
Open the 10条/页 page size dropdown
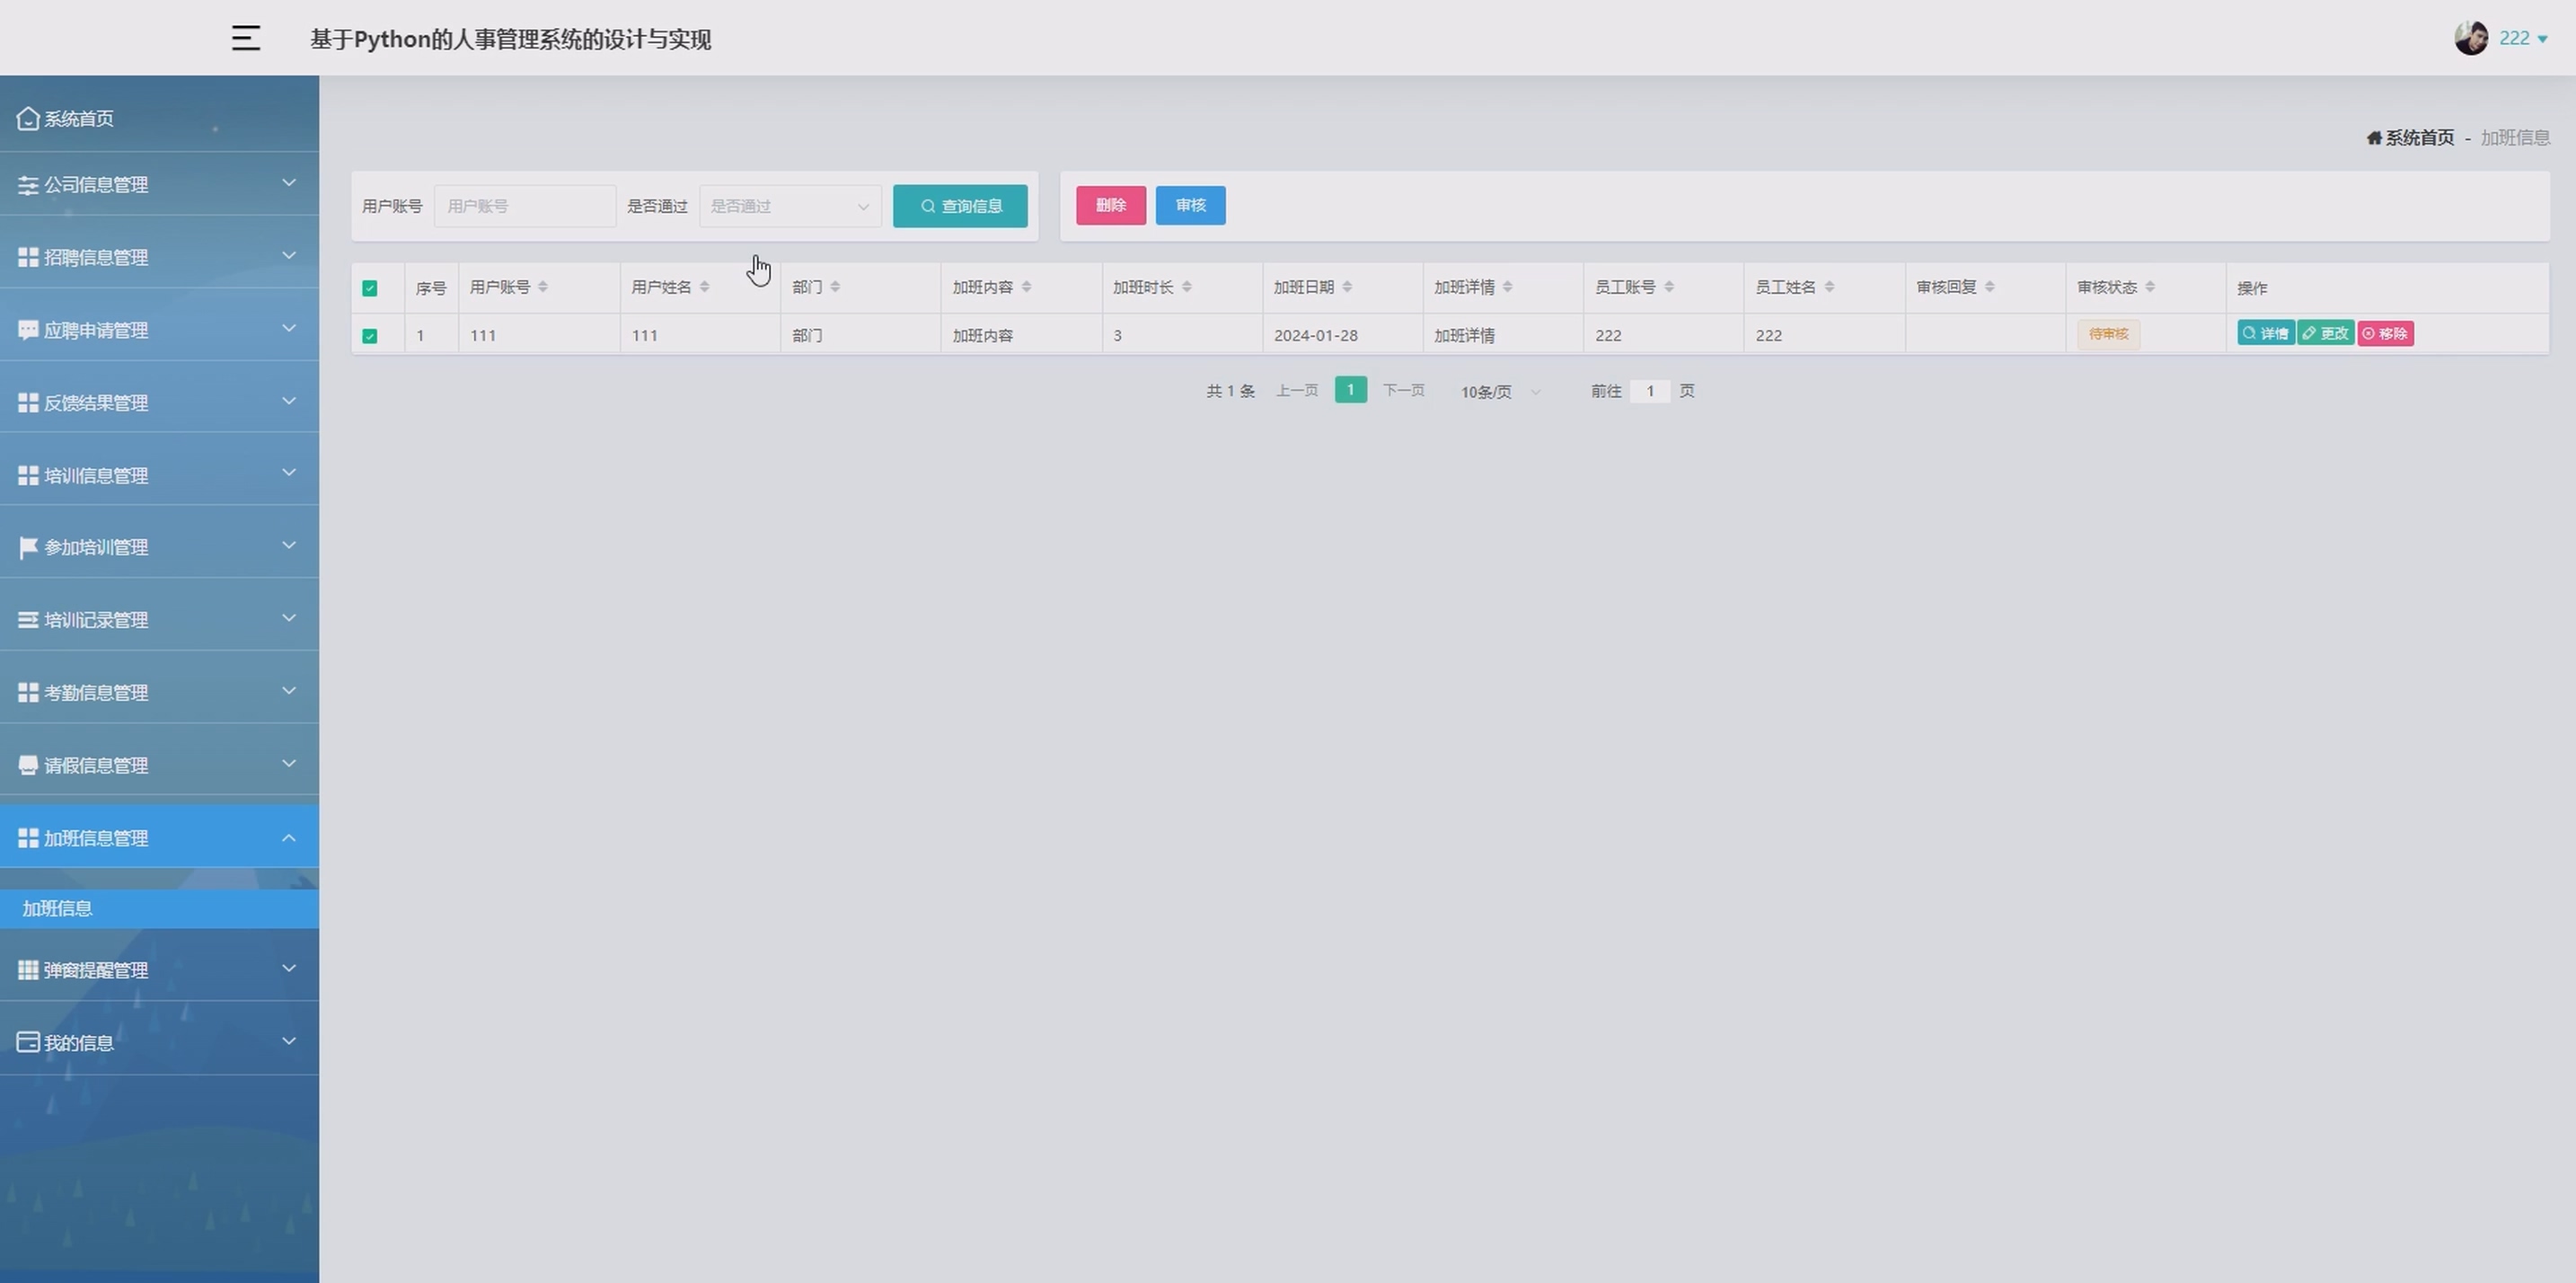click(x=1500, y=391)
